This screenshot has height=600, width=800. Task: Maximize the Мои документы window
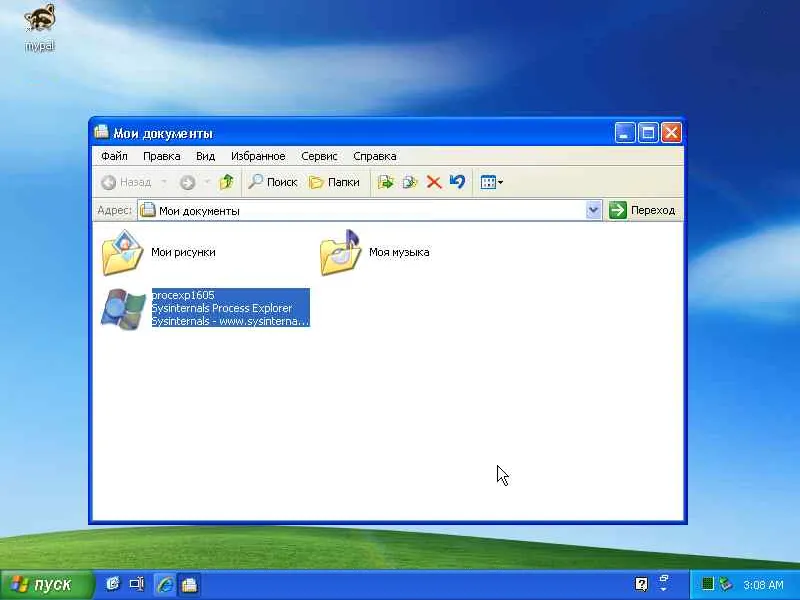coord(648,133)
